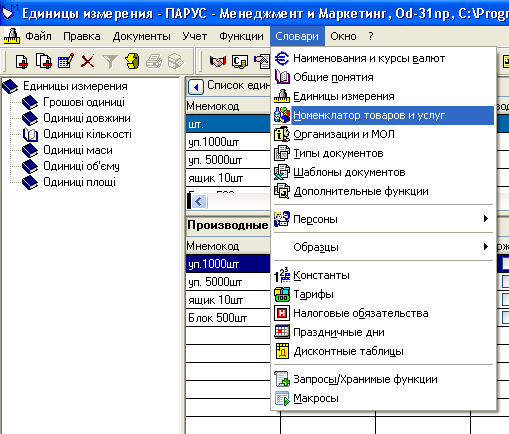Open the Правка menu
This screenshot has width=509, height=434.
[x=82, y=36]
